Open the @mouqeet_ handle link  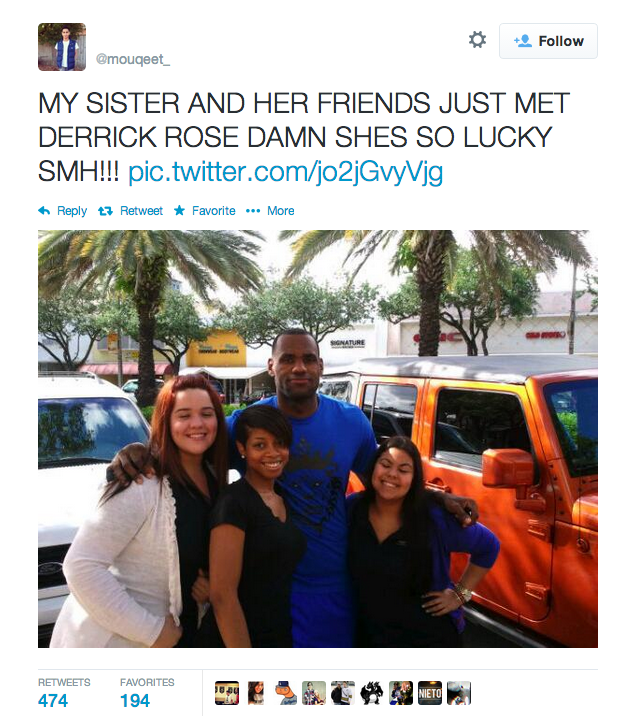point(132,59)
